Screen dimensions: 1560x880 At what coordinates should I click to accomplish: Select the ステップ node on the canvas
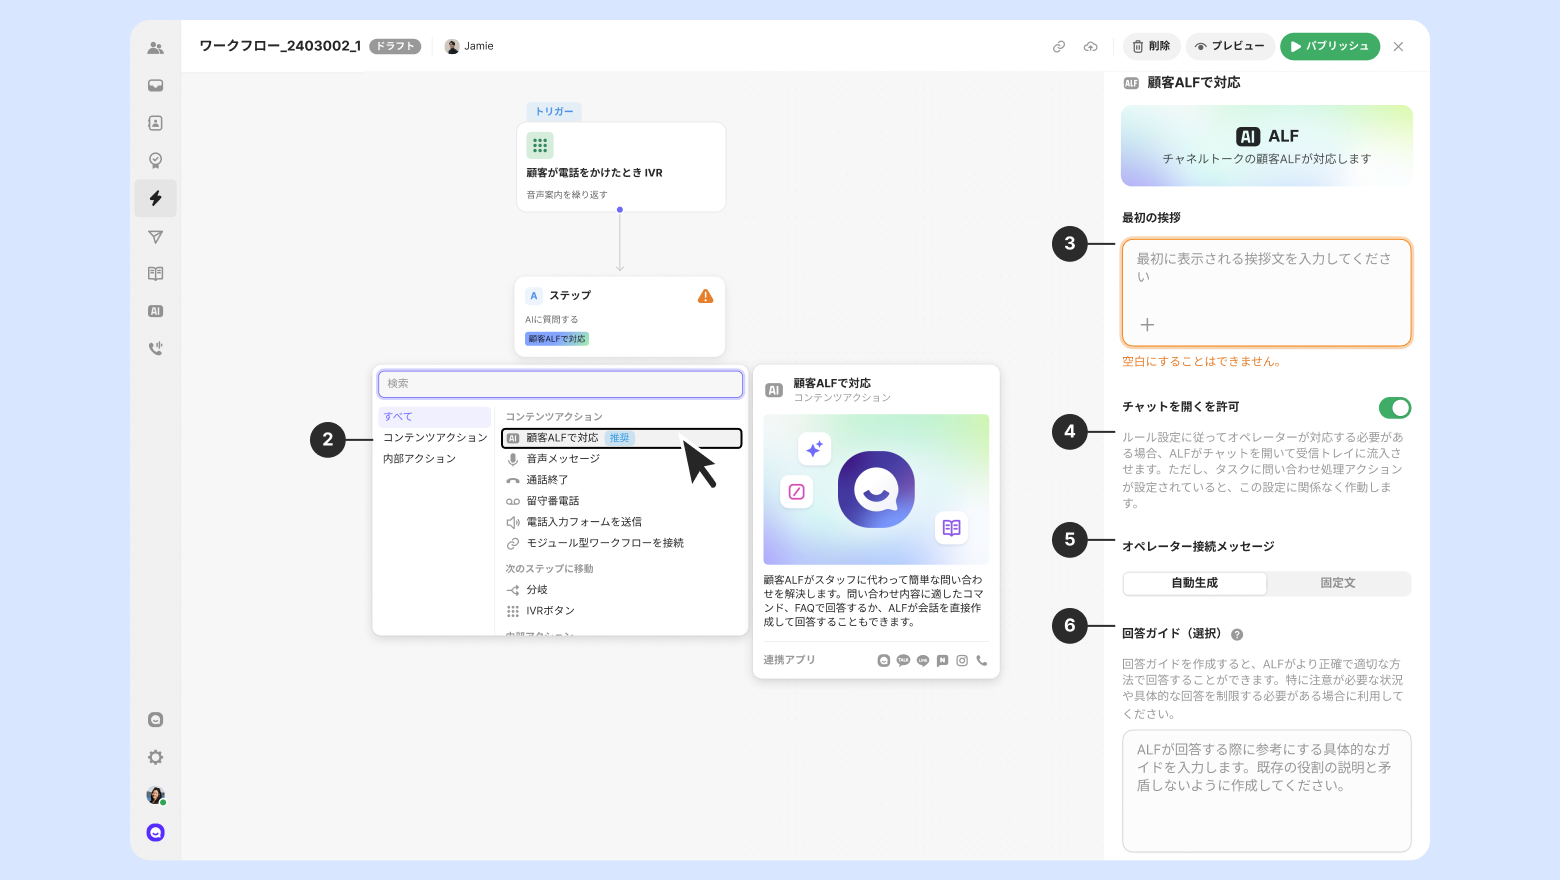point(620,317)
